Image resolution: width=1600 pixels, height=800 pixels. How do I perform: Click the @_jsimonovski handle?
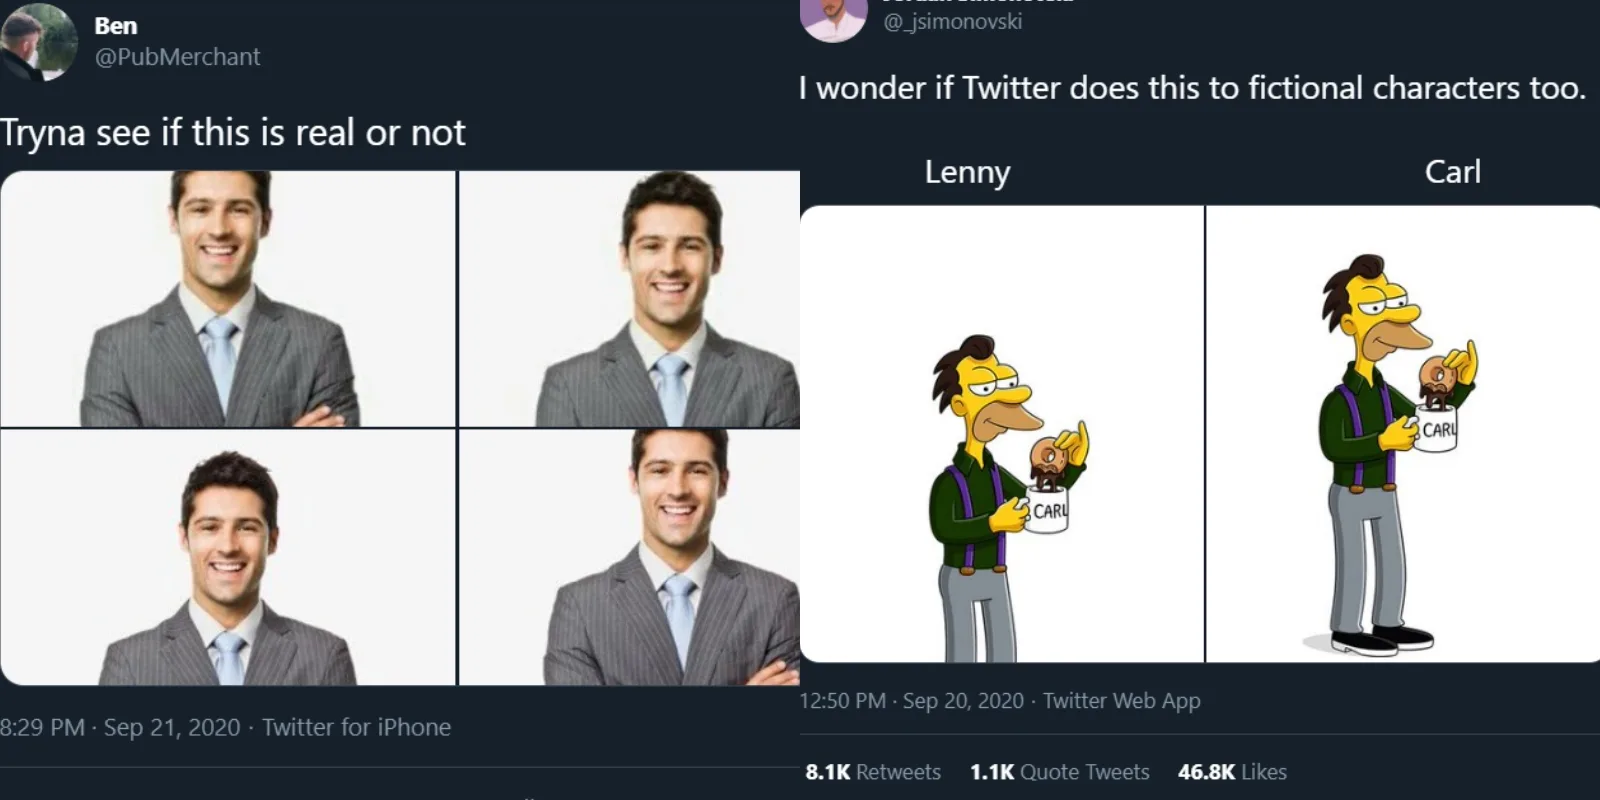pos(952,21)
